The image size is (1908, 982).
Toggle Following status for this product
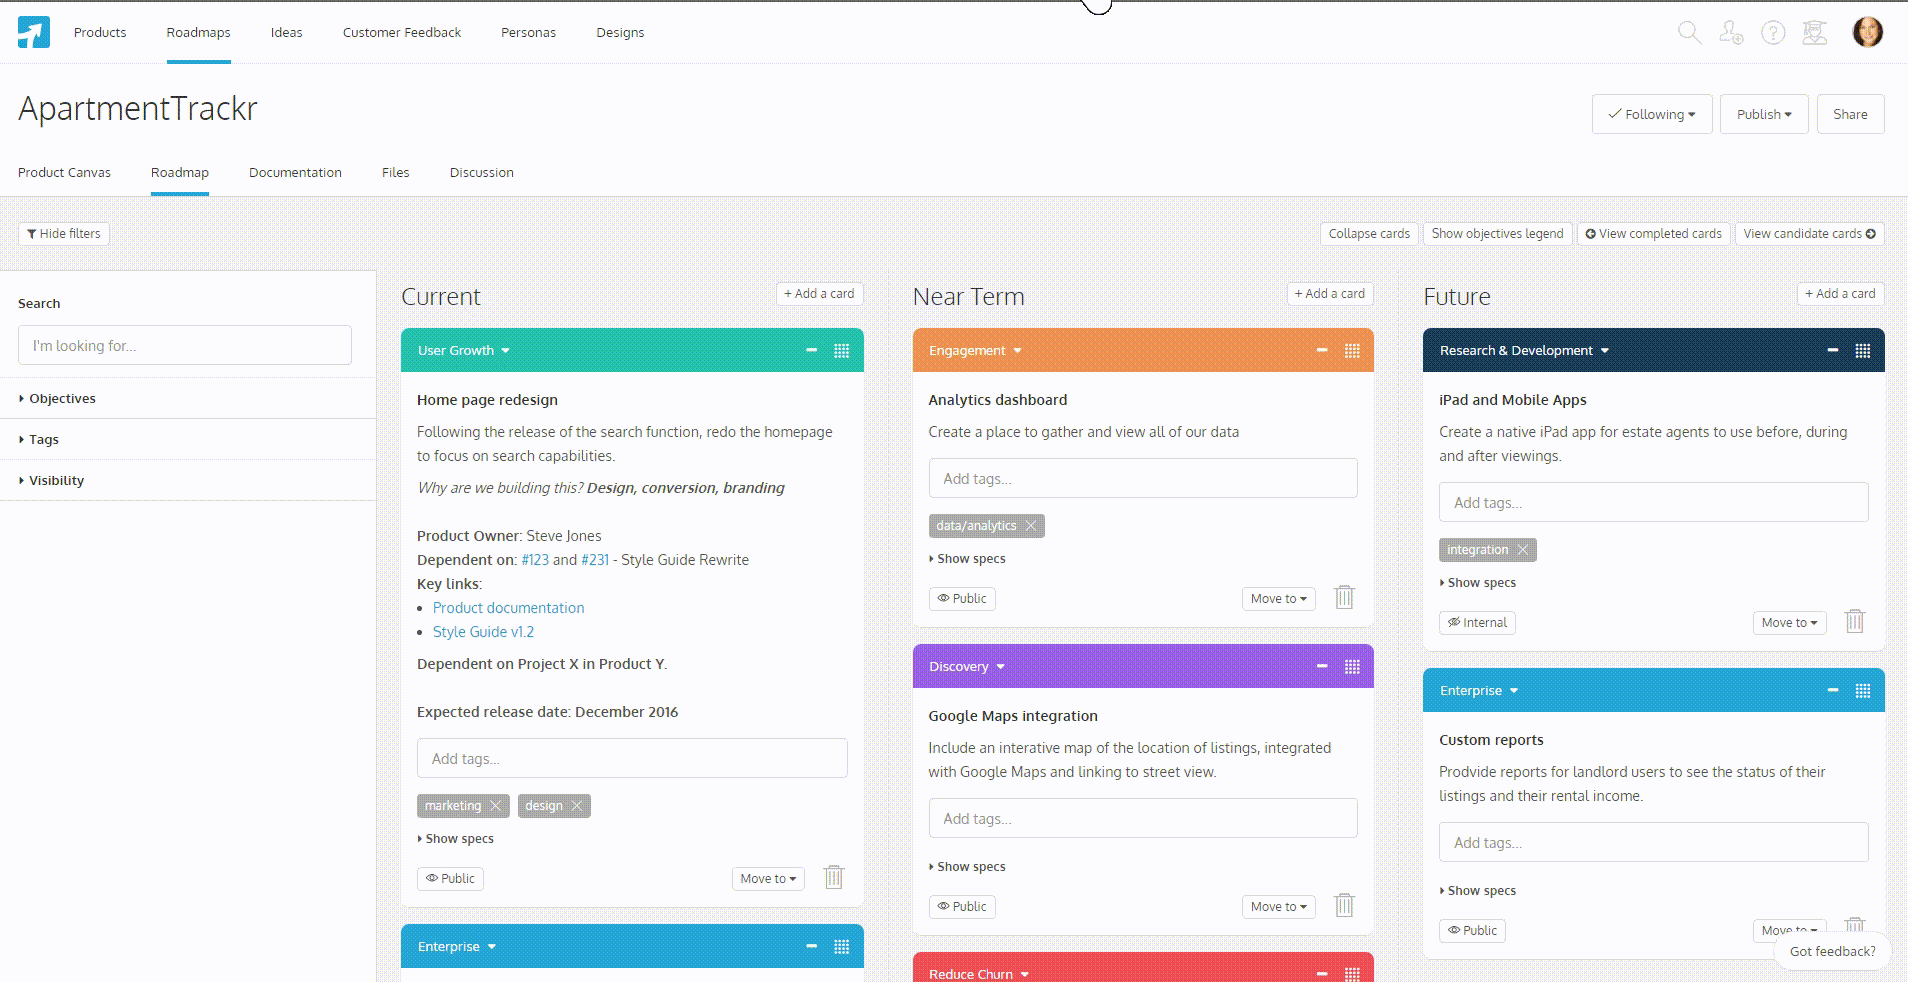pos(1651,114)
